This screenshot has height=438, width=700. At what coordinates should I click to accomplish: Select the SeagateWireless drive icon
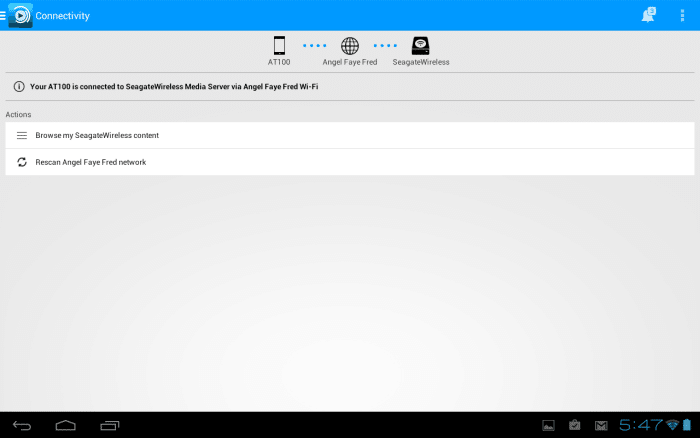421,46
